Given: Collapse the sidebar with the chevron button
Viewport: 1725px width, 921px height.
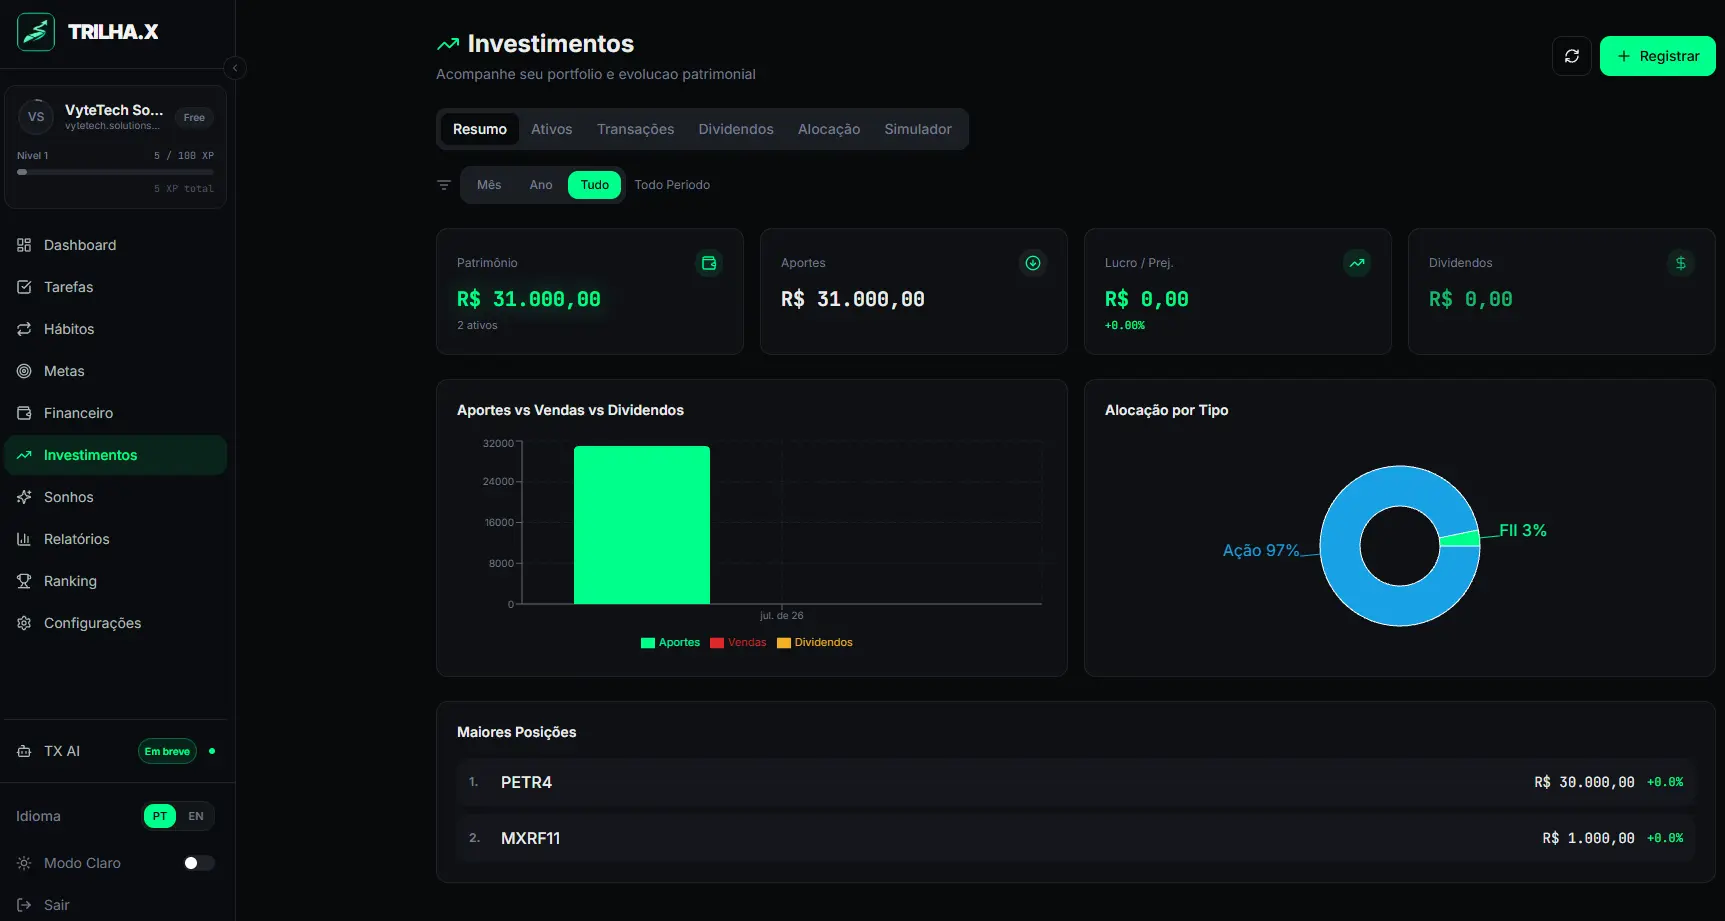Looking at the screenshot, I should click(x=235, y=68).
